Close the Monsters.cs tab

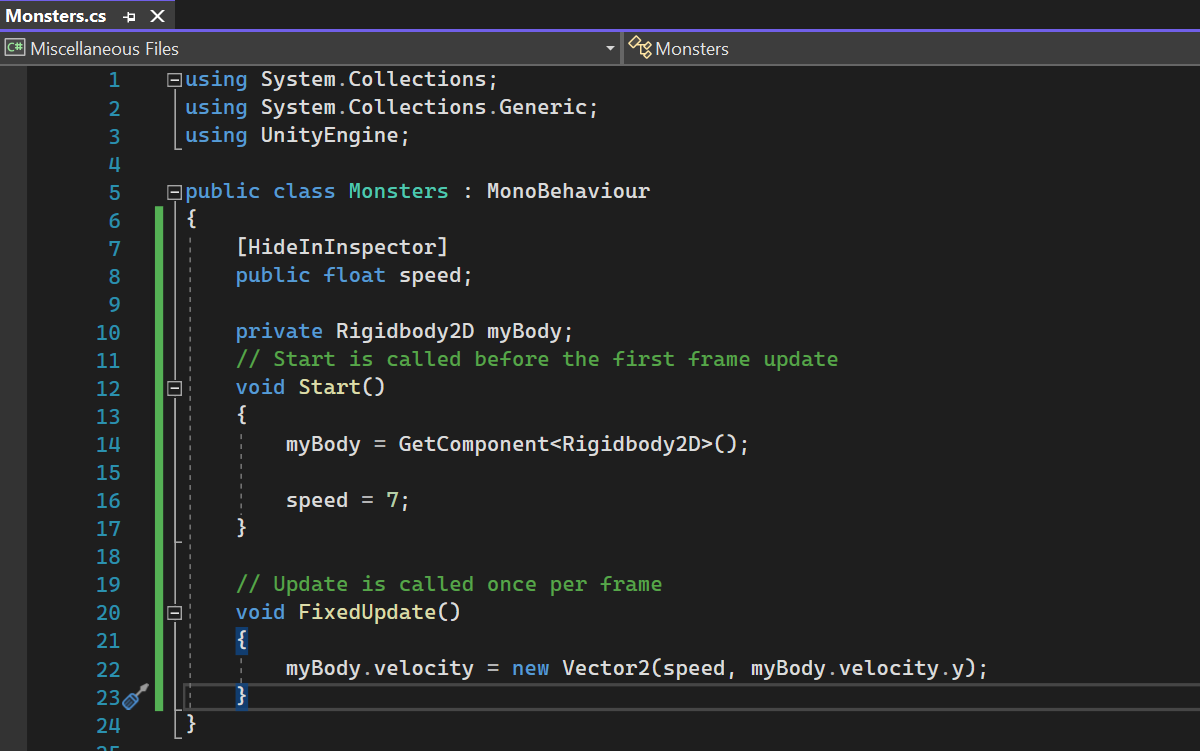tap(157, 16)
